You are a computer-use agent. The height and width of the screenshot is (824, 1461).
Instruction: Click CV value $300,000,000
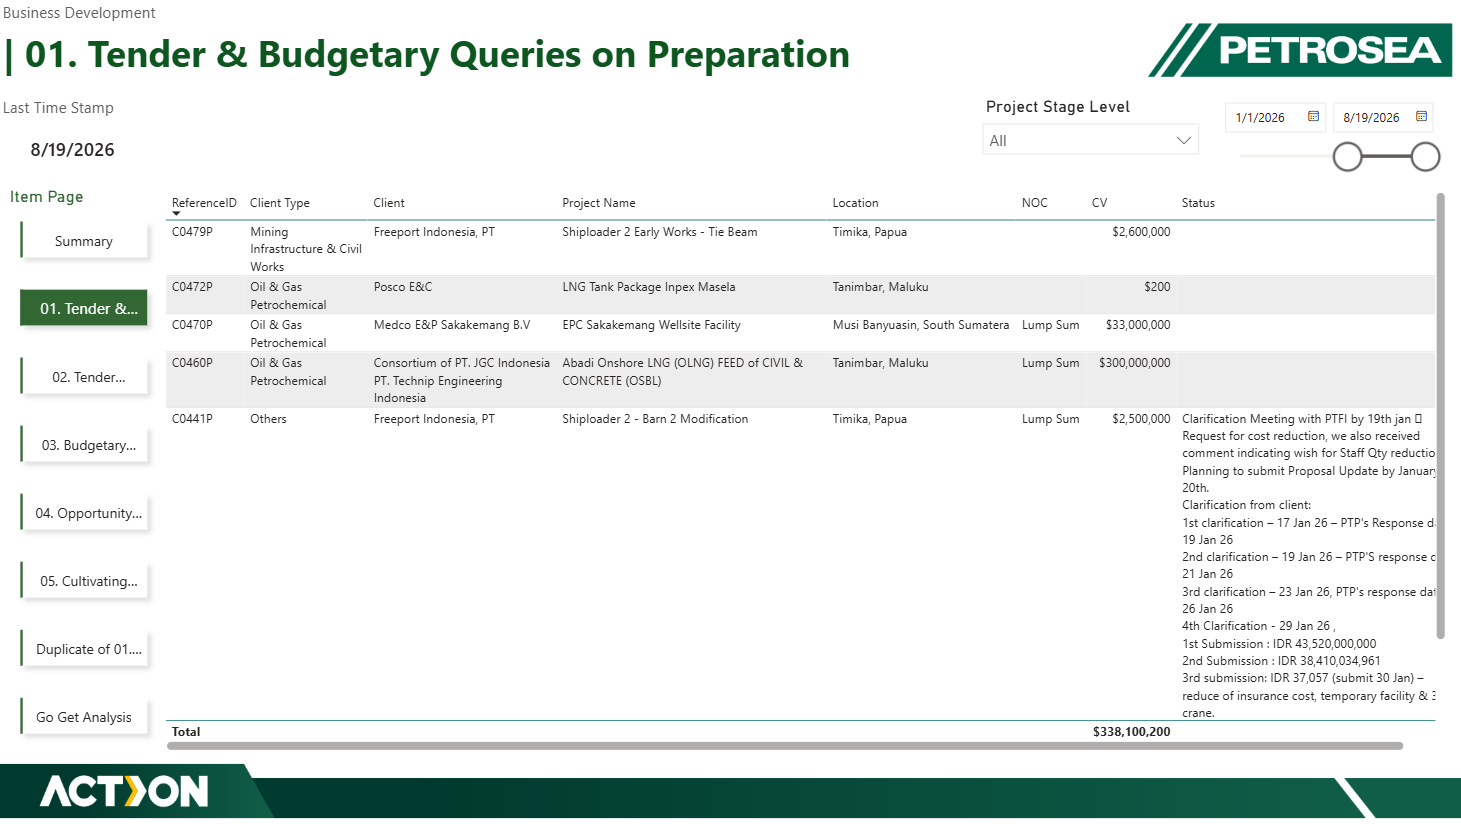(x=1134, y=362)
